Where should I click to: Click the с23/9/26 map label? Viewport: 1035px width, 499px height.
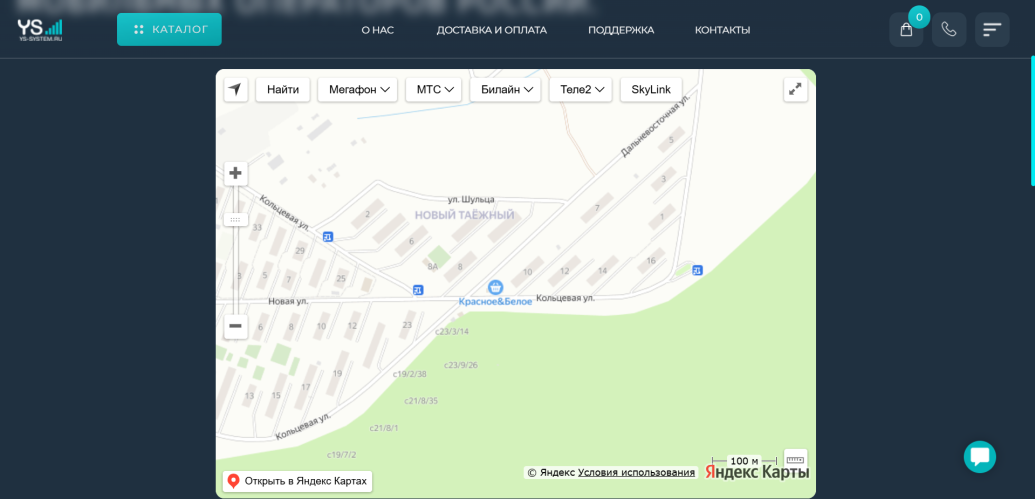coord(461,365)
